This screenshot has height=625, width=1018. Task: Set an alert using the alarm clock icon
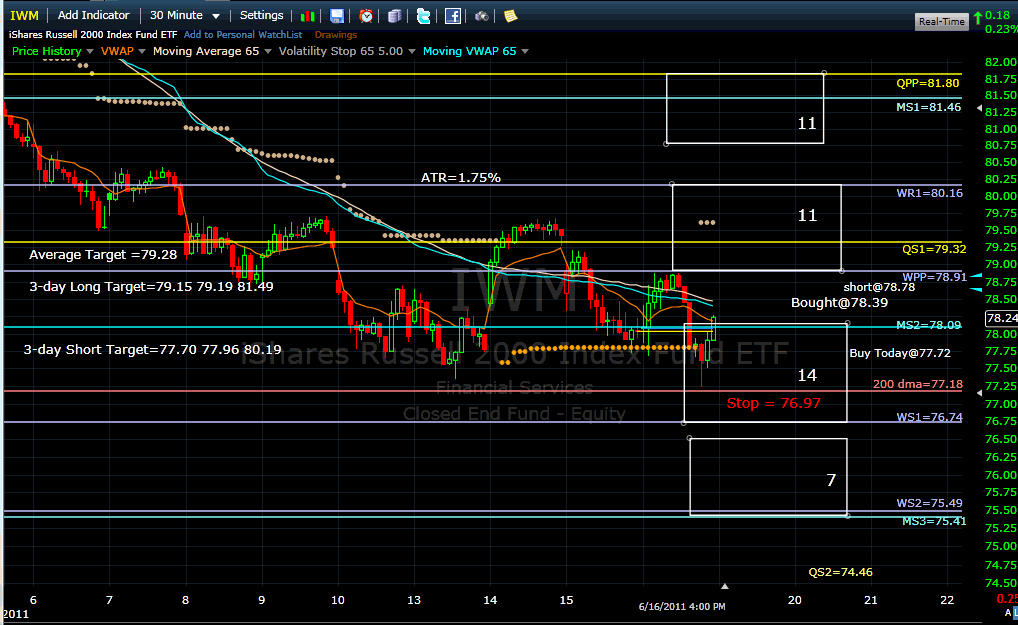(x=366, y=16)
